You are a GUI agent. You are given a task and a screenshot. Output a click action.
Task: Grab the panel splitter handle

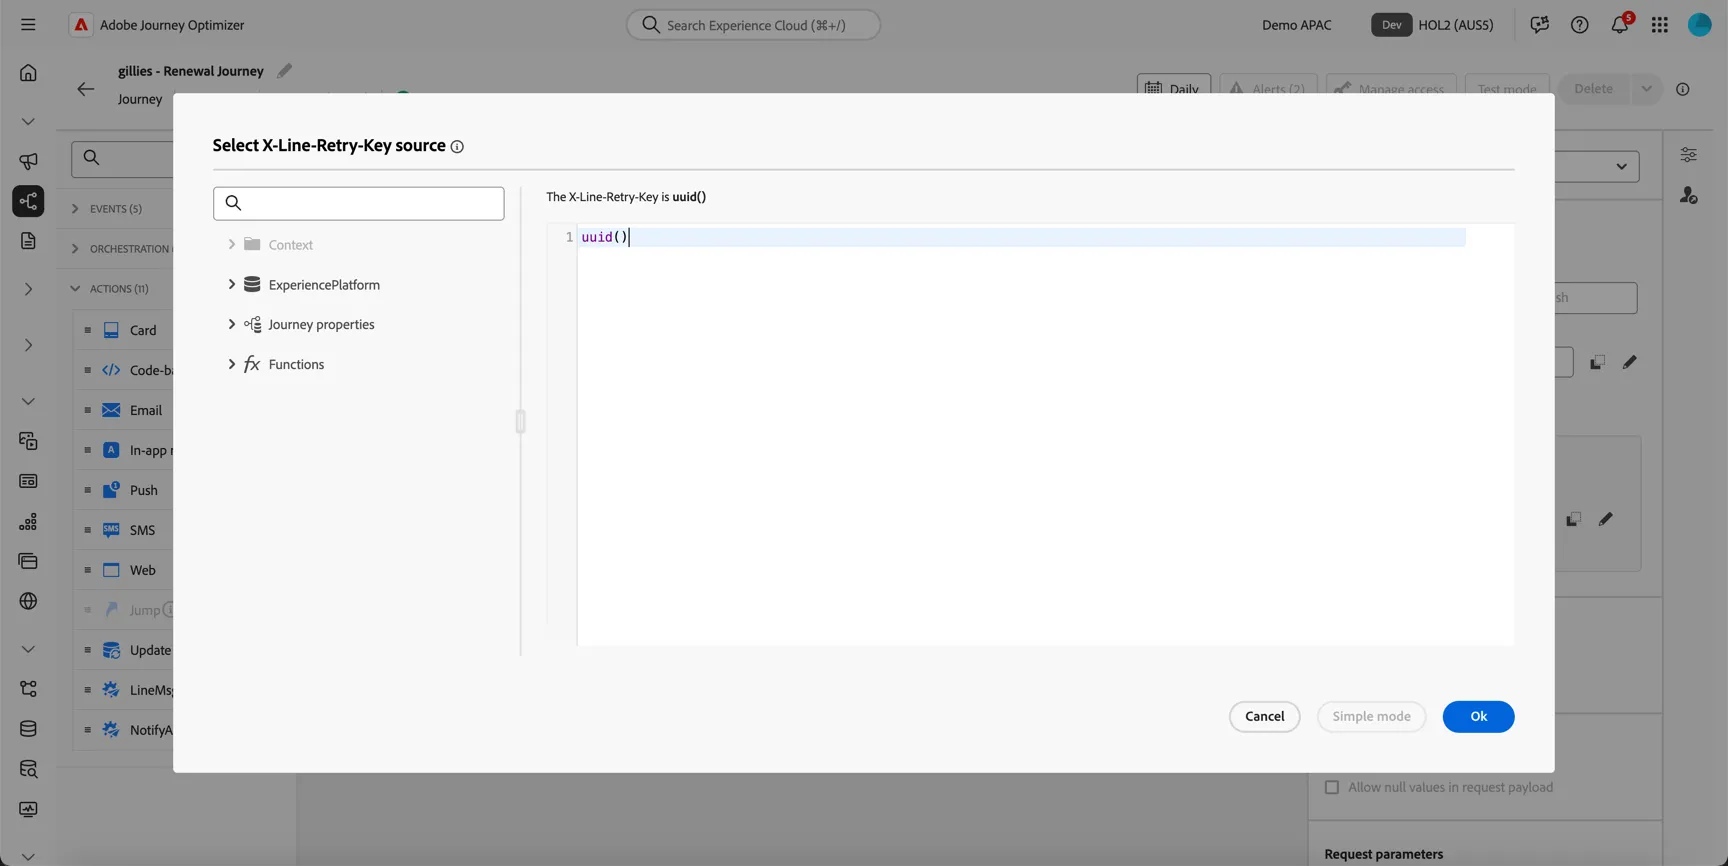point(520,421)
